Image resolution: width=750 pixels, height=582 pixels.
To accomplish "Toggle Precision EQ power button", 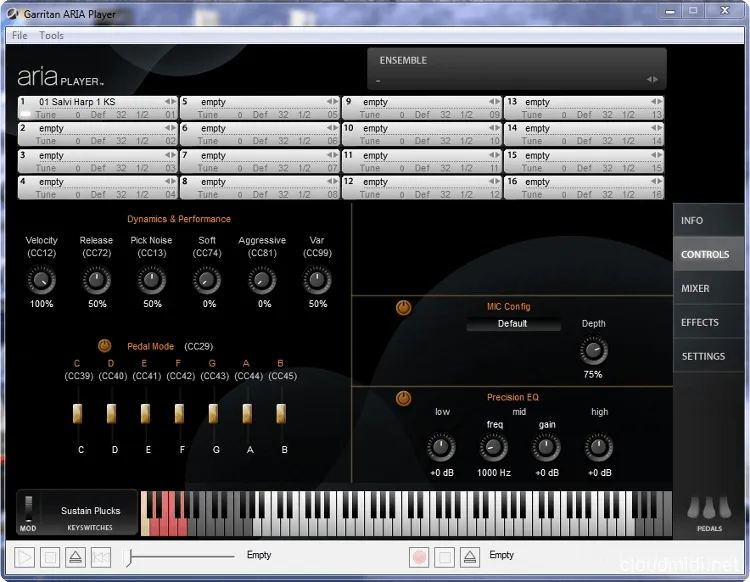I will click(403, 398).
